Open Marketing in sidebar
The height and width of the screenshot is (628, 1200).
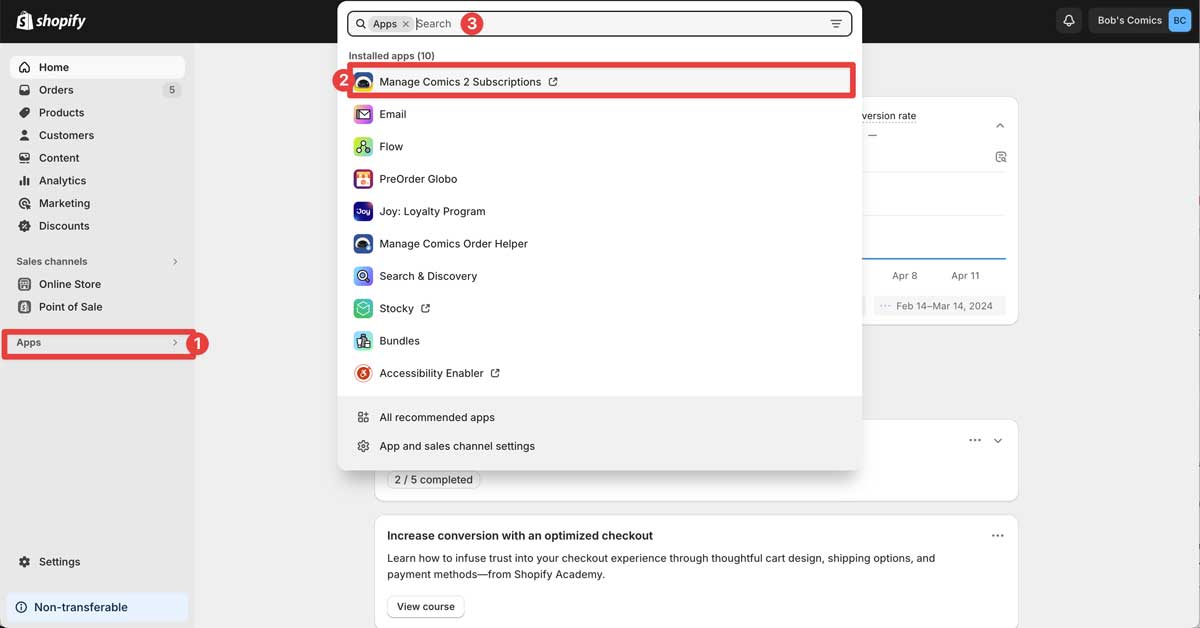[x=97, y=203]
